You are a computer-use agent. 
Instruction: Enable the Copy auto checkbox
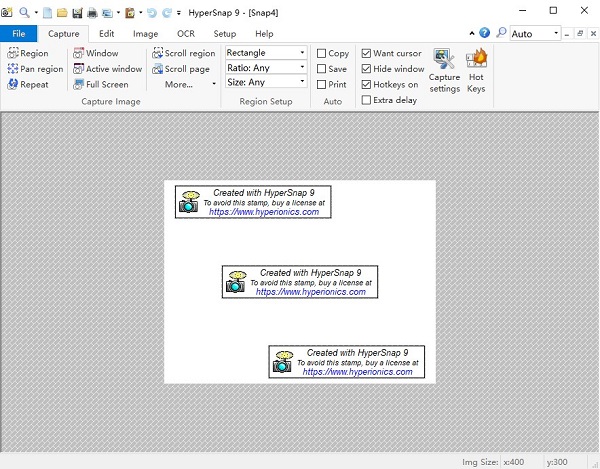tap(321, 53)
